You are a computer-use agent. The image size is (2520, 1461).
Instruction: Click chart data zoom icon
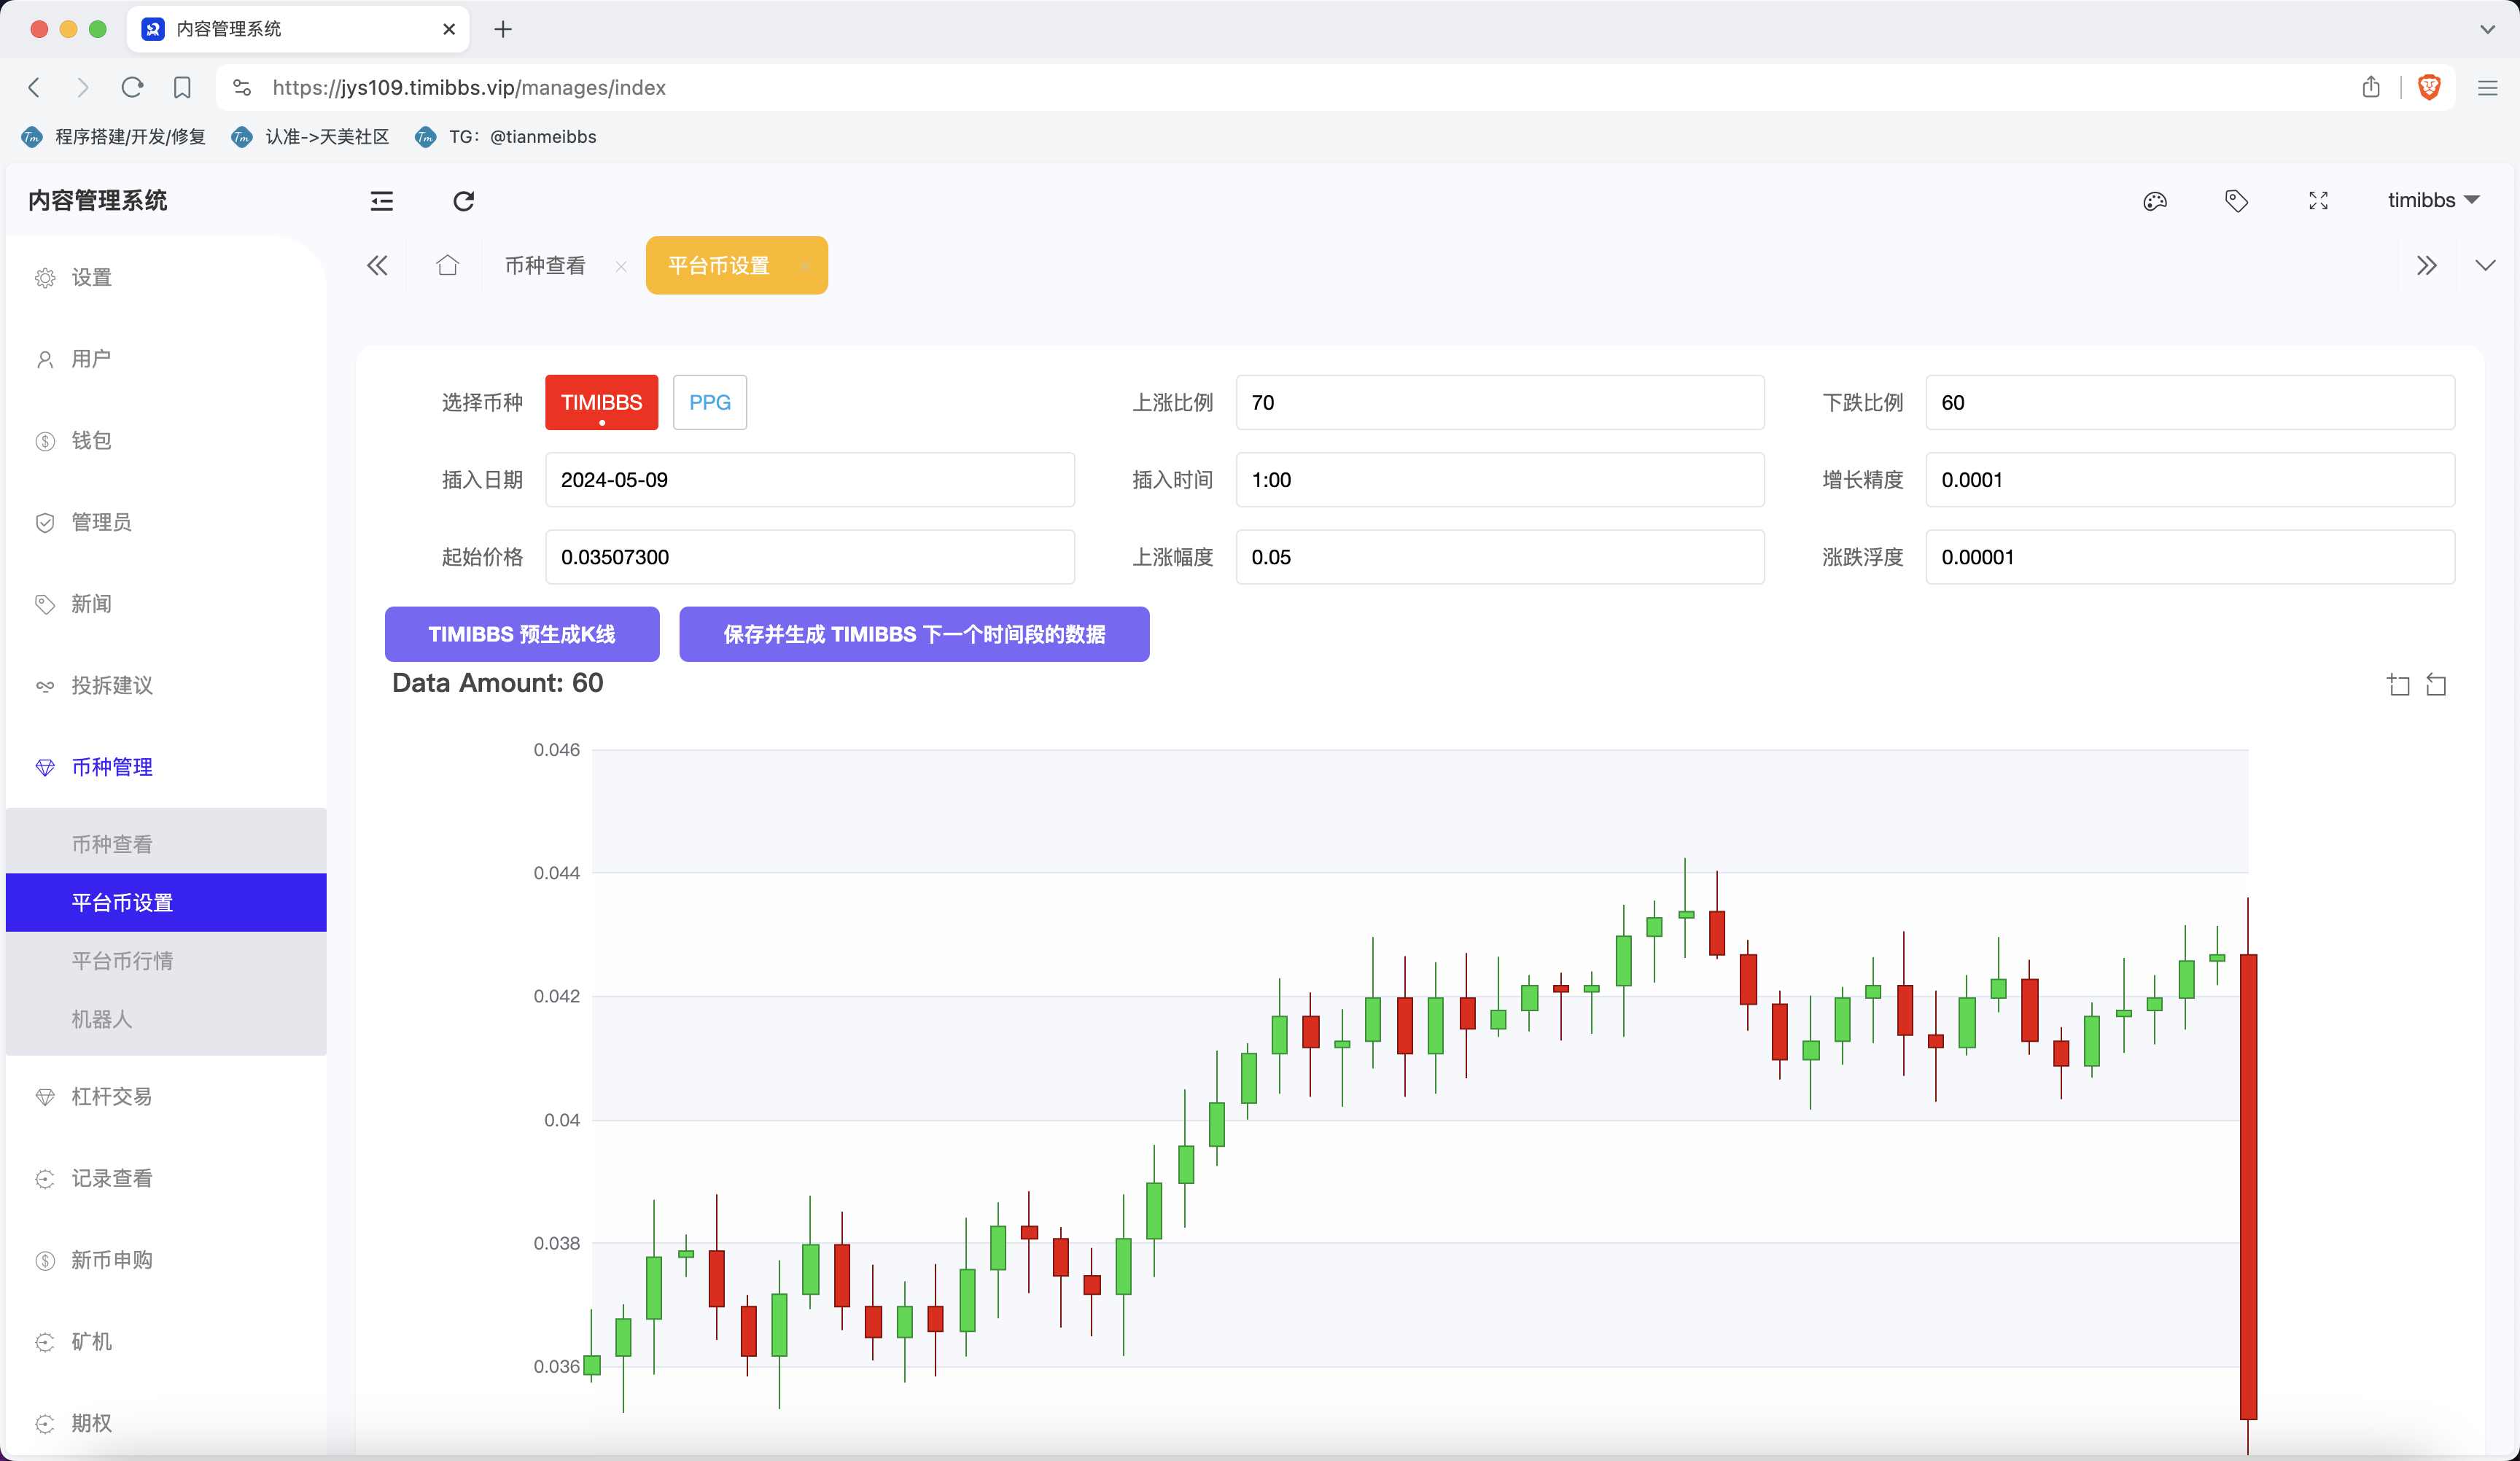point(2398,685)
